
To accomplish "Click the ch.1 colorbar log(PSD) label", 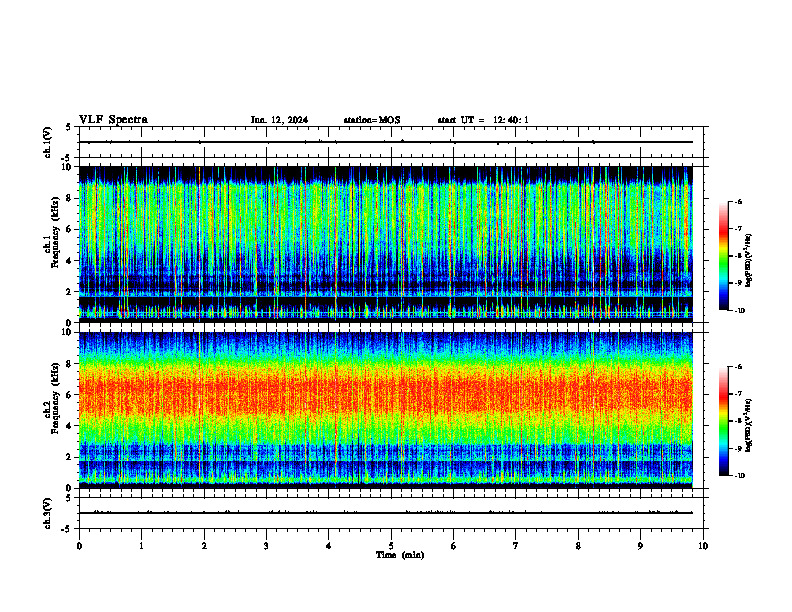I will tap(749, 260).
